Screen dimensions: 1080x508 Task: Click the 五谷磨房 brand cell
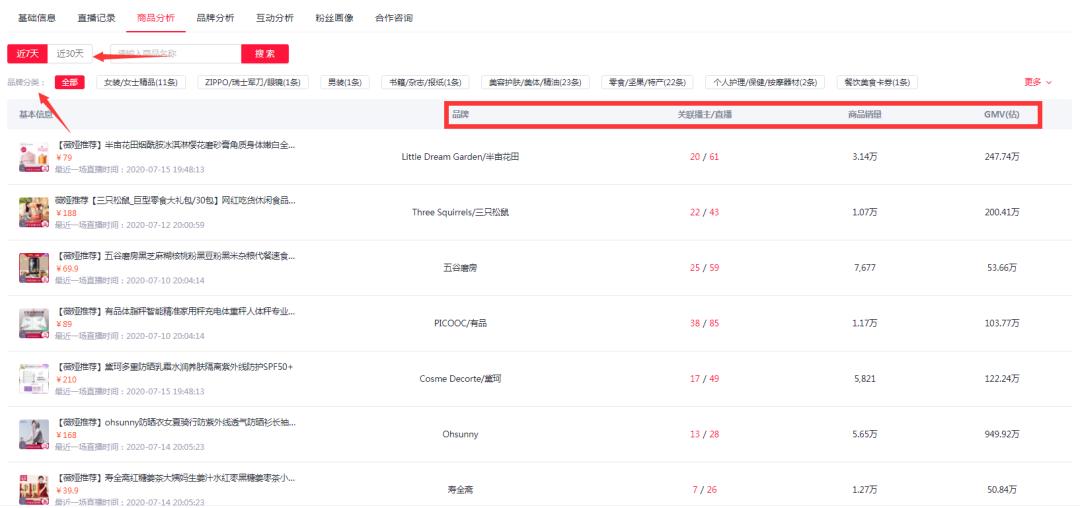click(x=460, y=268)
